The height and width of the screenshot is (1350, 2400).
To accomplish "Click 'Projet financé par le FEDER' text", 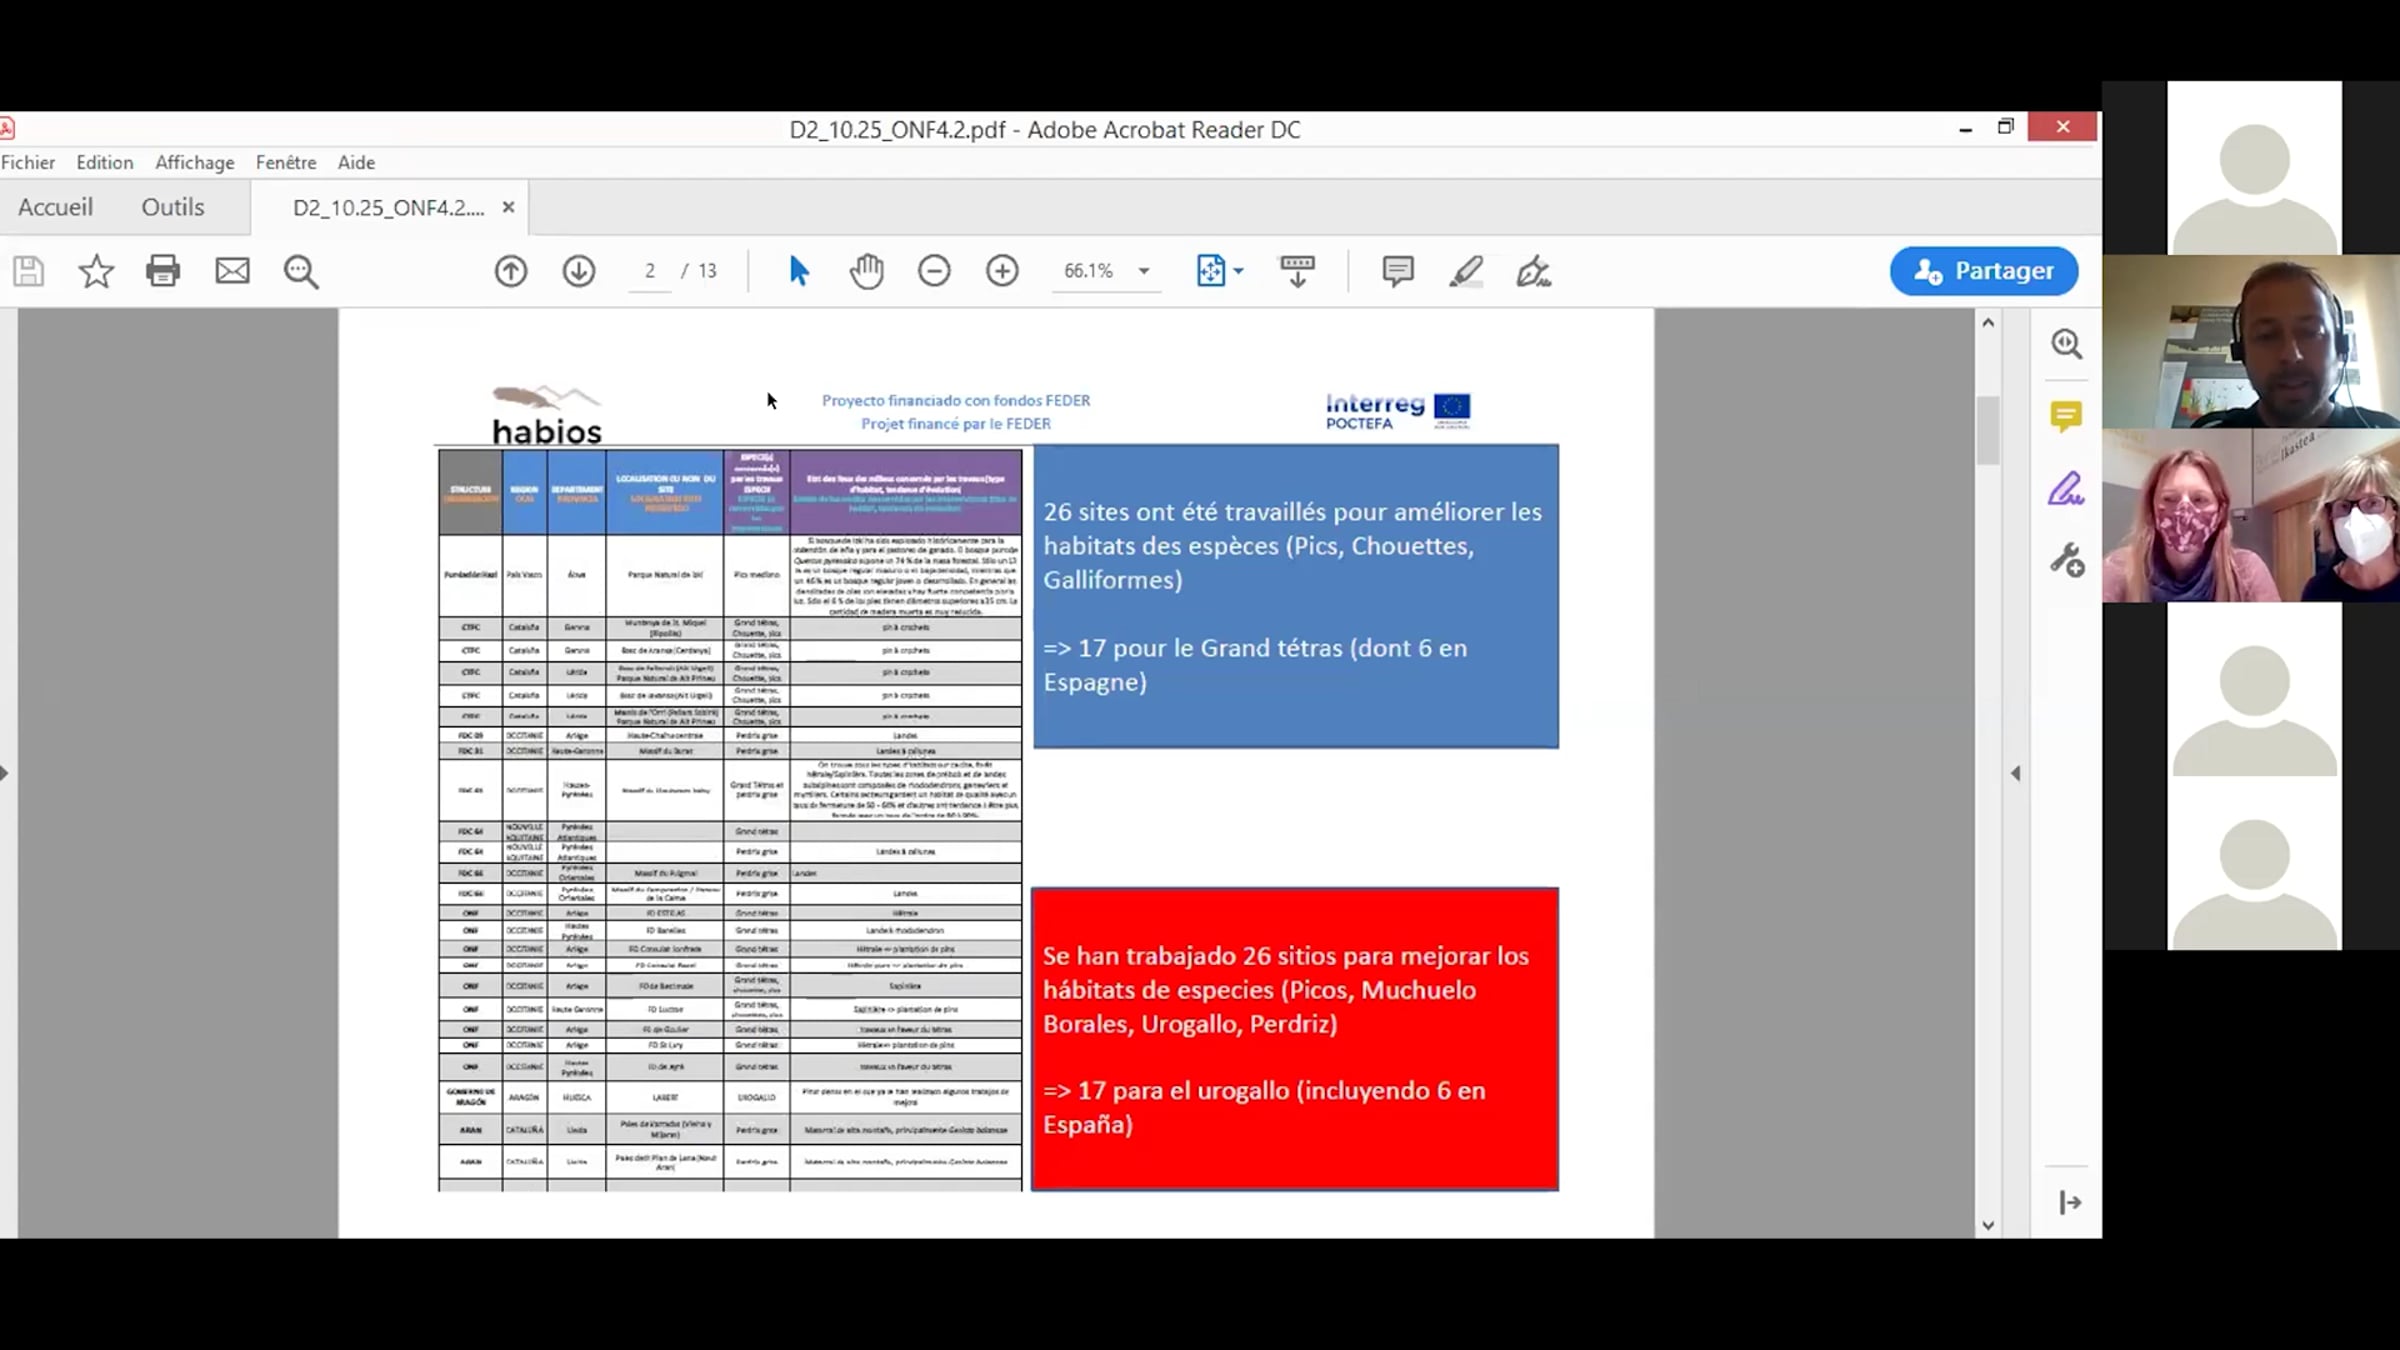I will 956,423.
